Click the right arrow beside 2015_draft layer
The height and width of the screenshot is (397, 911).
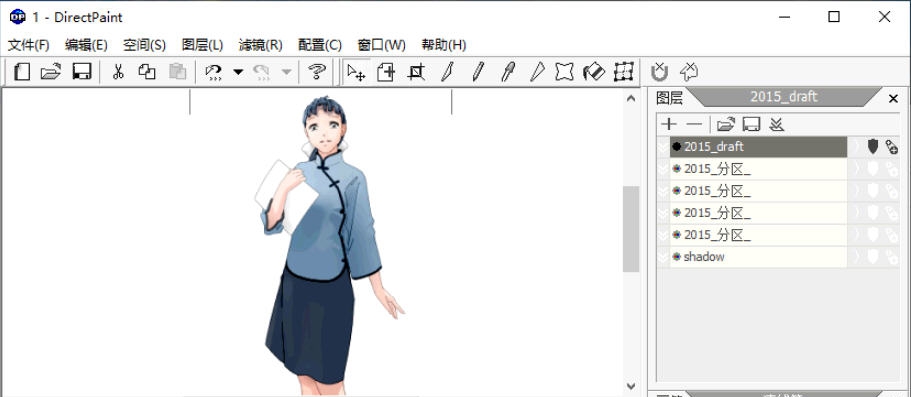[856, 146]
